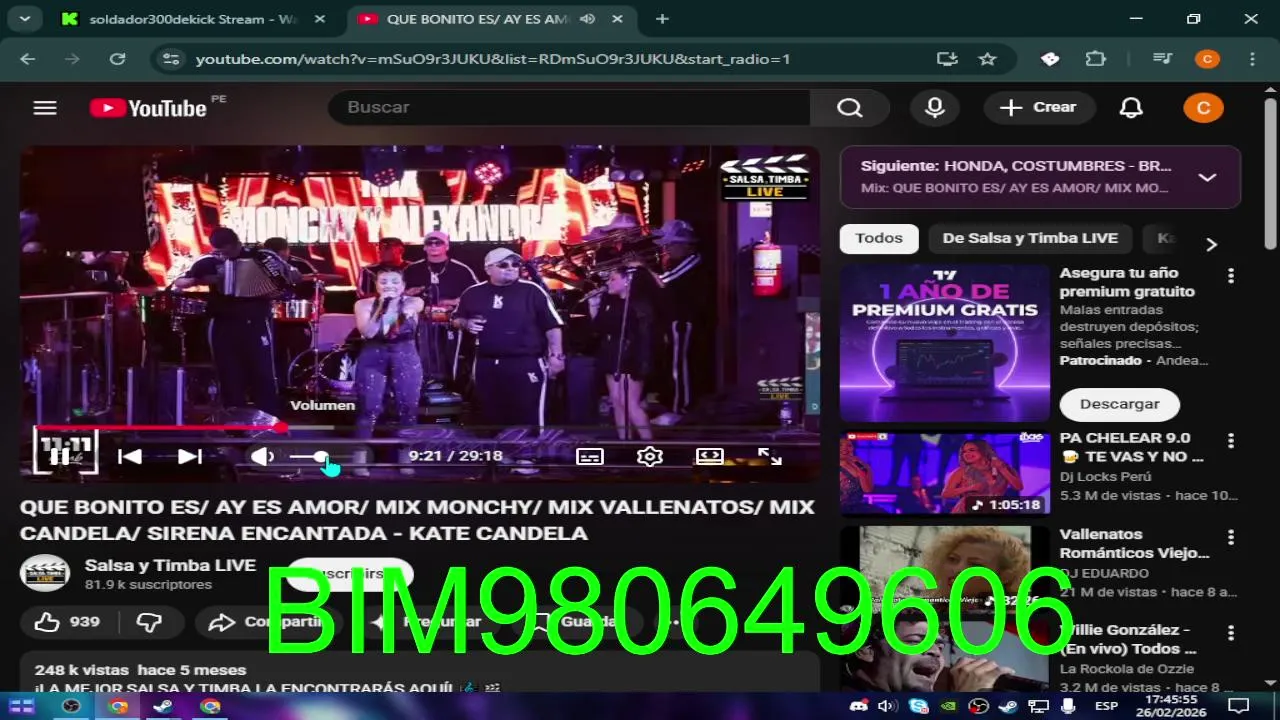Open the PA CHELEAR 9.0 video thumbnail
The width and height of the screenshot is (1280, 720).
coord(945,473)
